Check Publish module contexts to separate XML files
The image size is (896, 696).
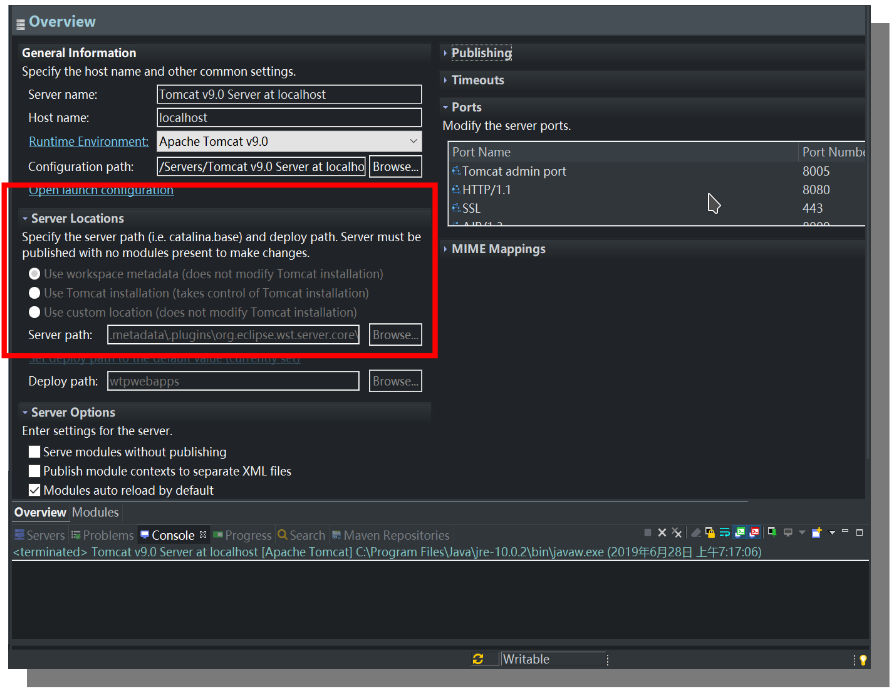(x=35, y=471)
